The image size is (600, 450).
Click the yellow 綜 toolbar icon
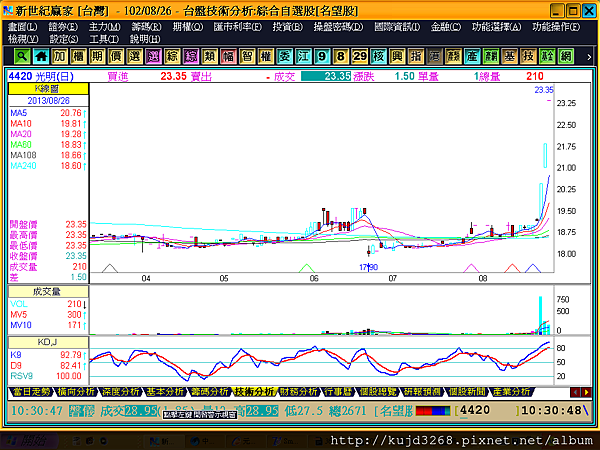[172, 57]
